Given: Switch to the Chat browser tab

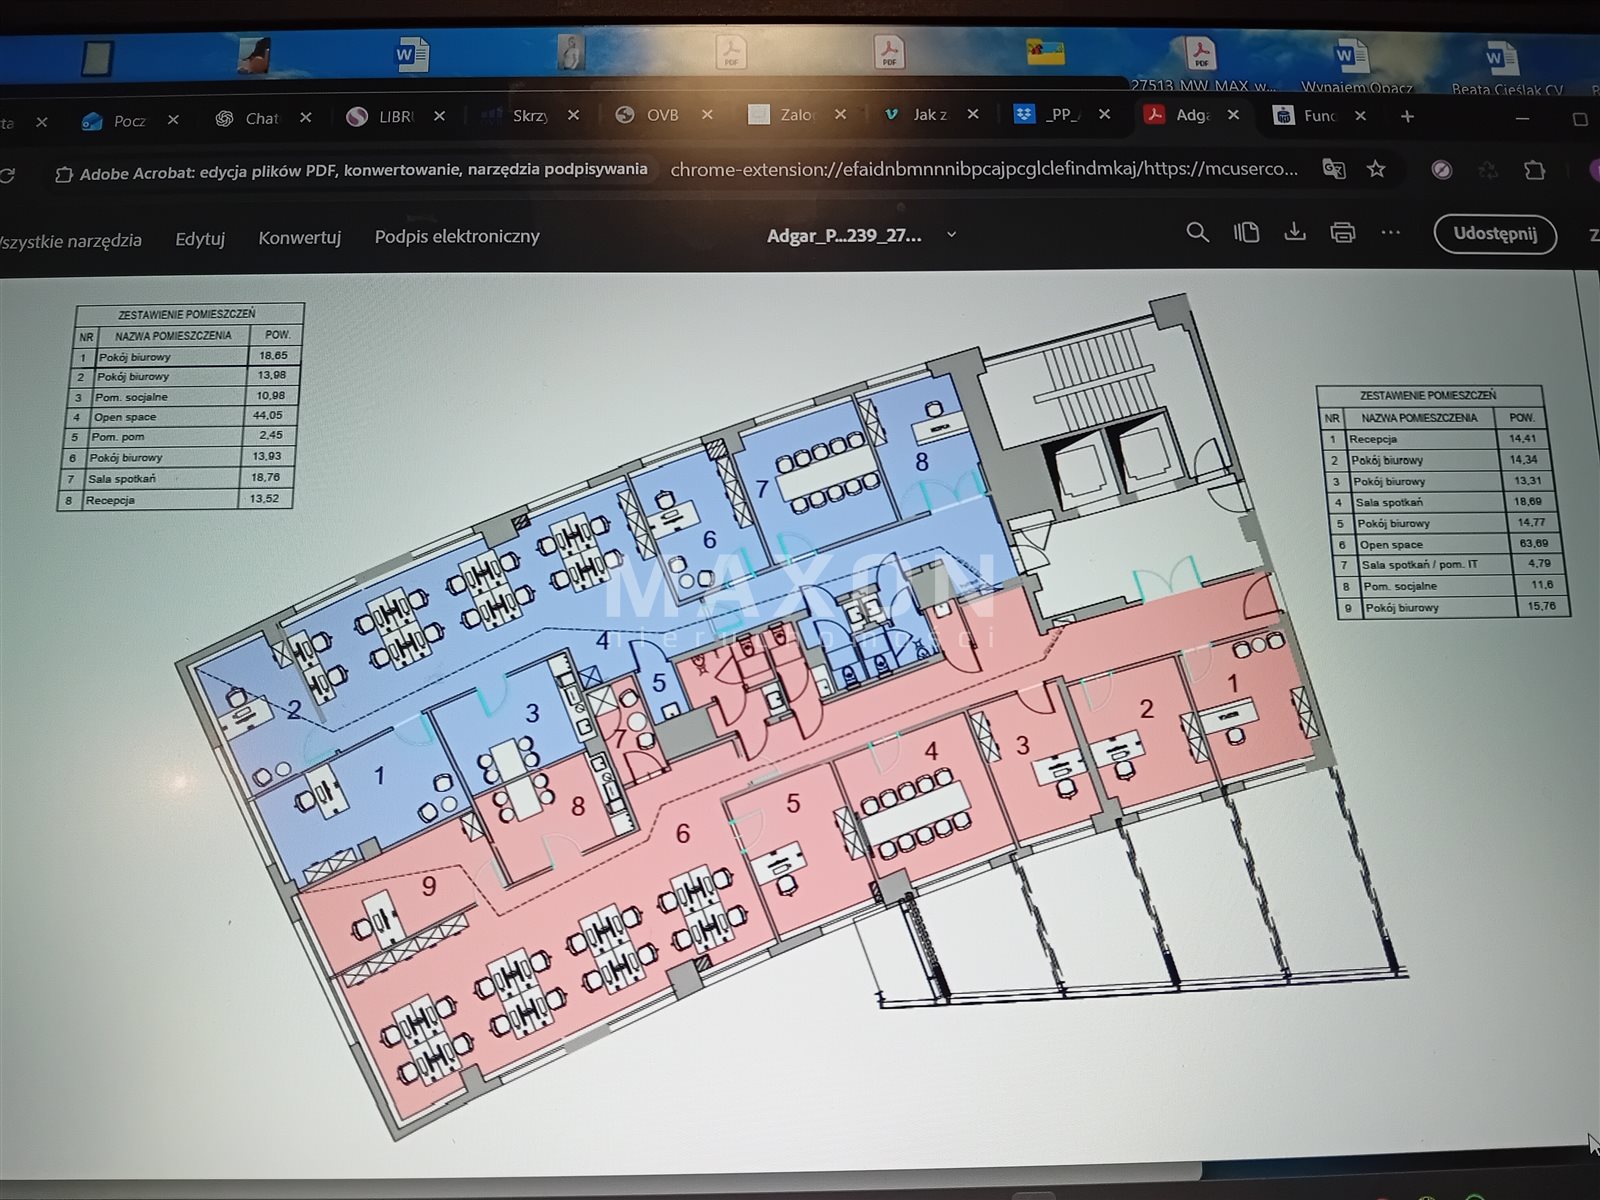Looking at the screenshot, I should pyautogui.click(x=250, y=118).
